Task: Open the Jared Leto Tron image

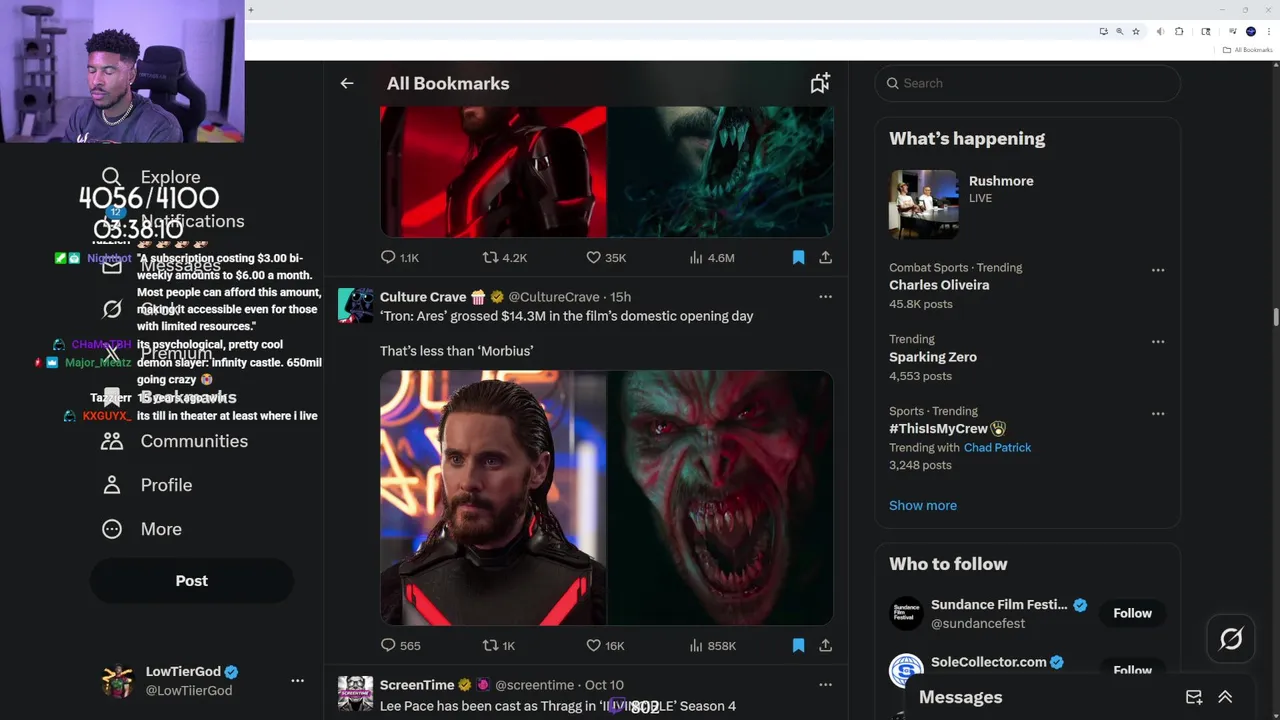Action: 493,498
